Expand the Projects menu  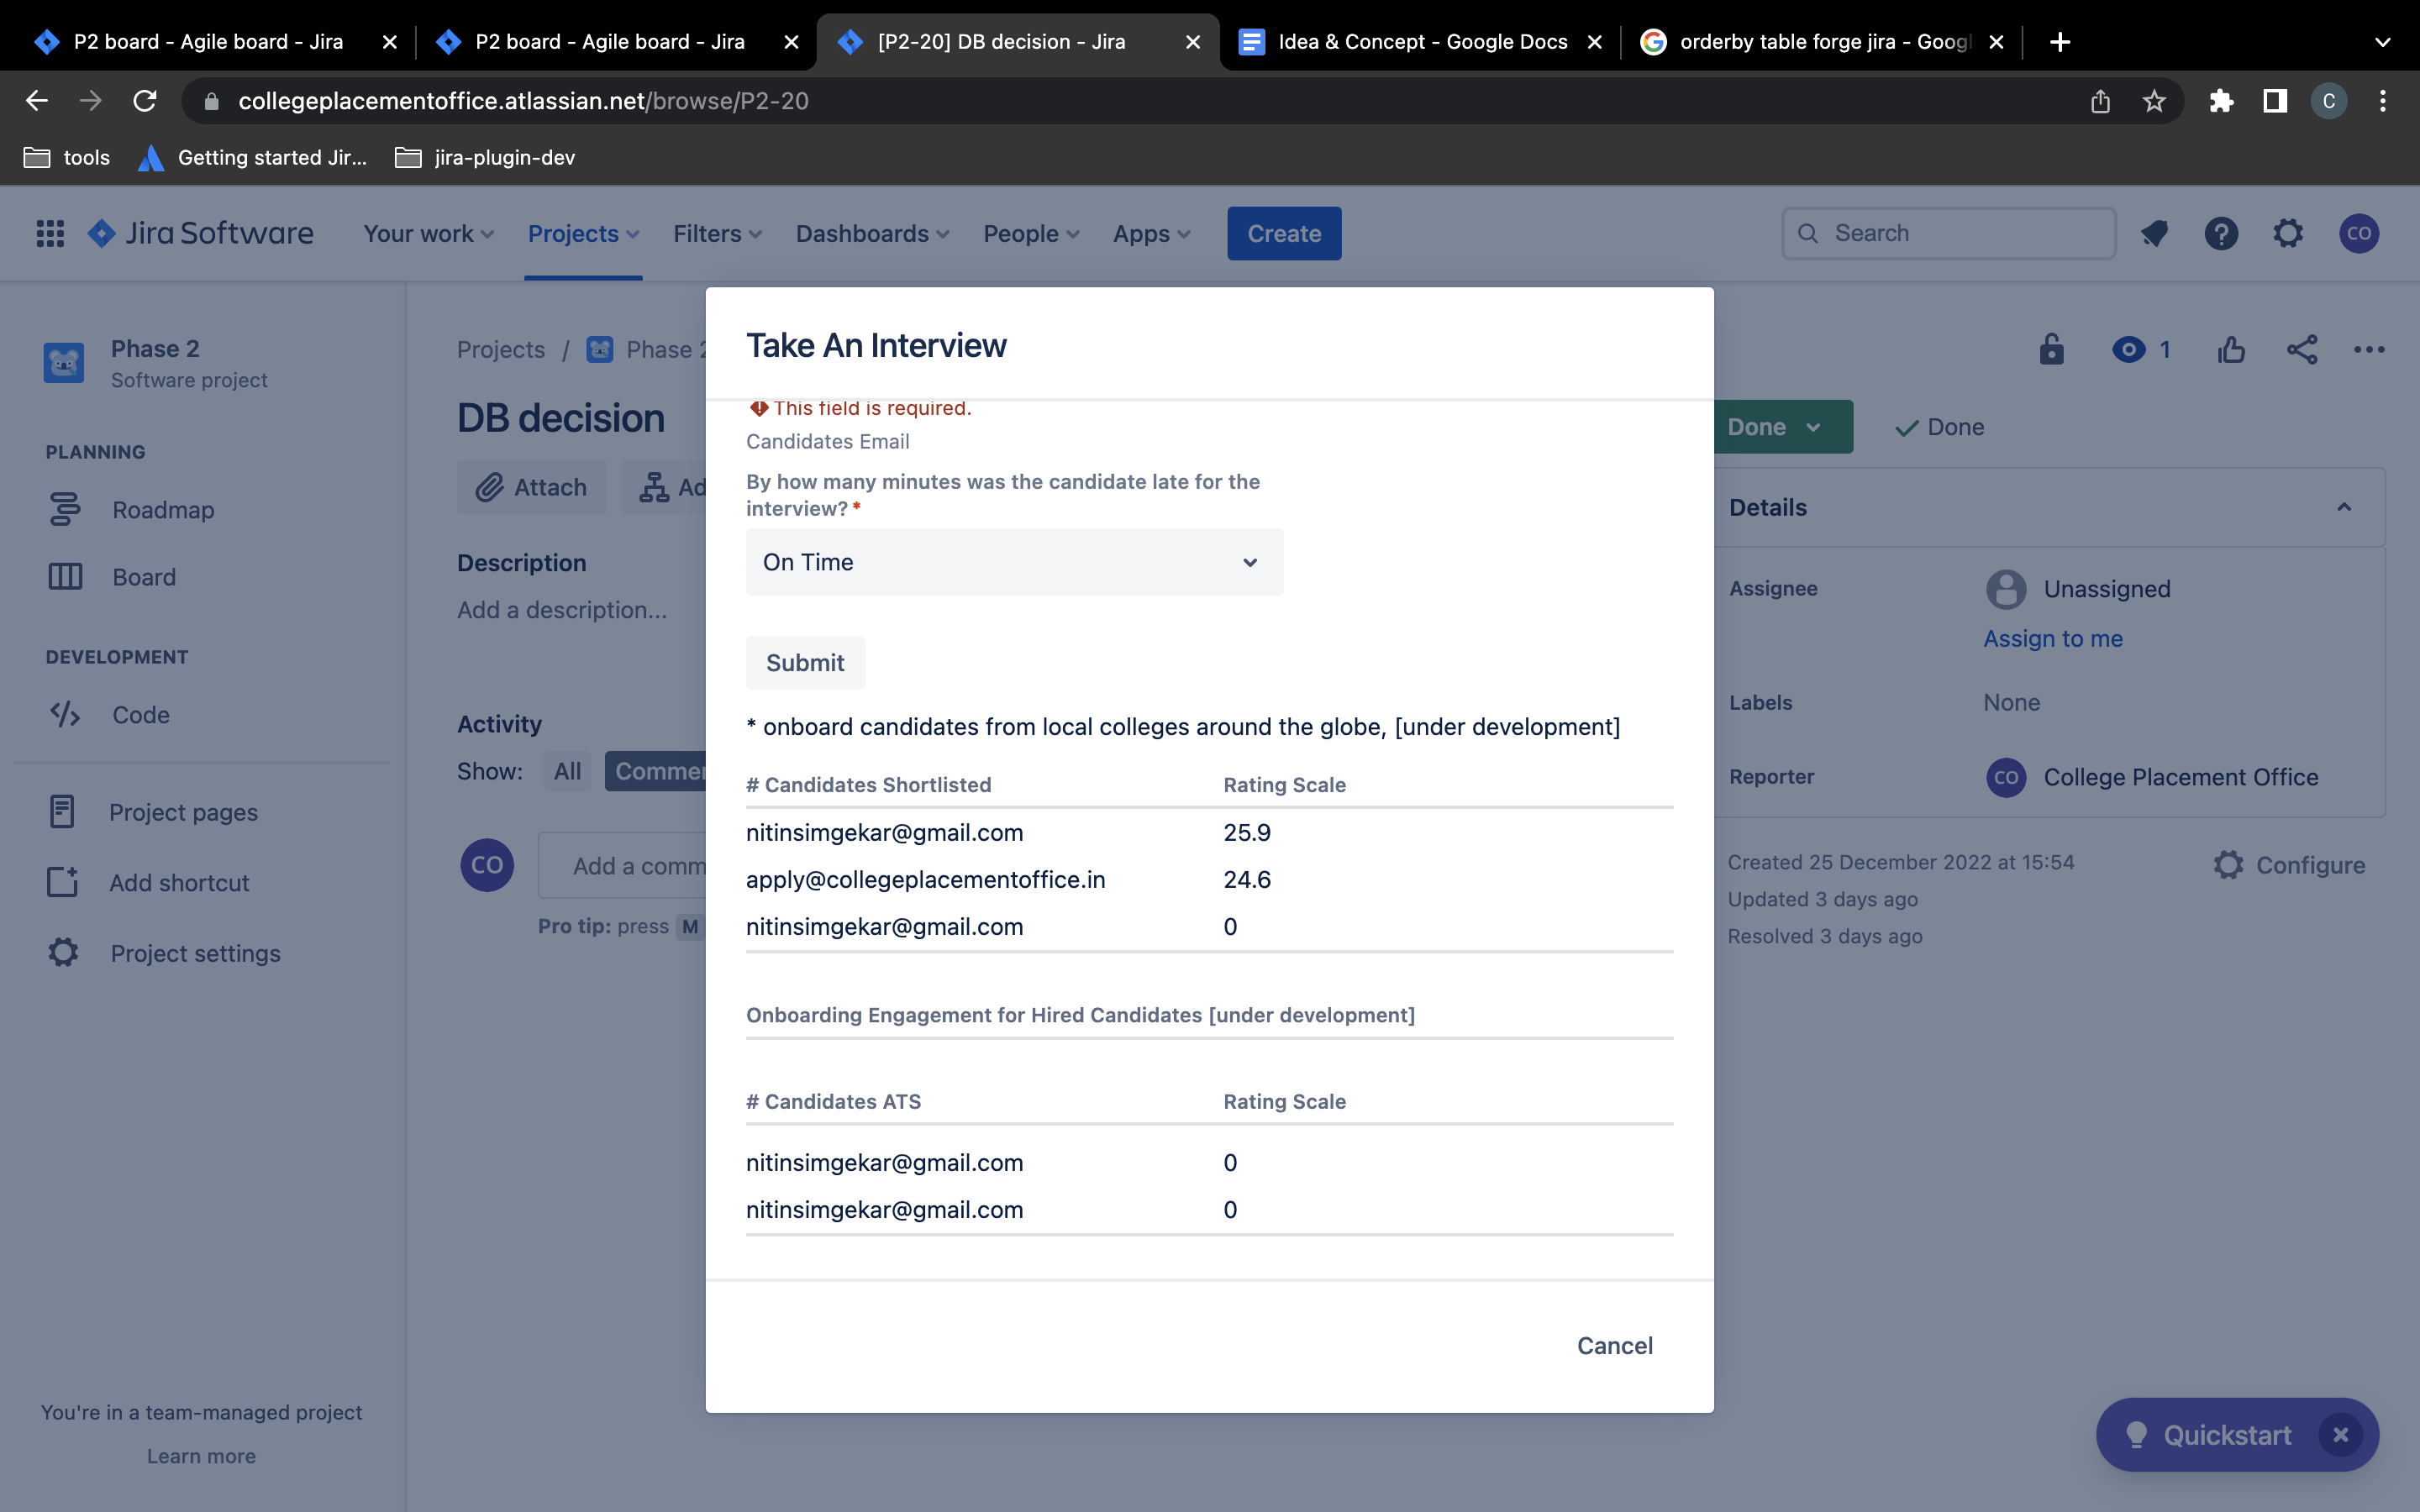pyautogui.click(x=583, y=233)
